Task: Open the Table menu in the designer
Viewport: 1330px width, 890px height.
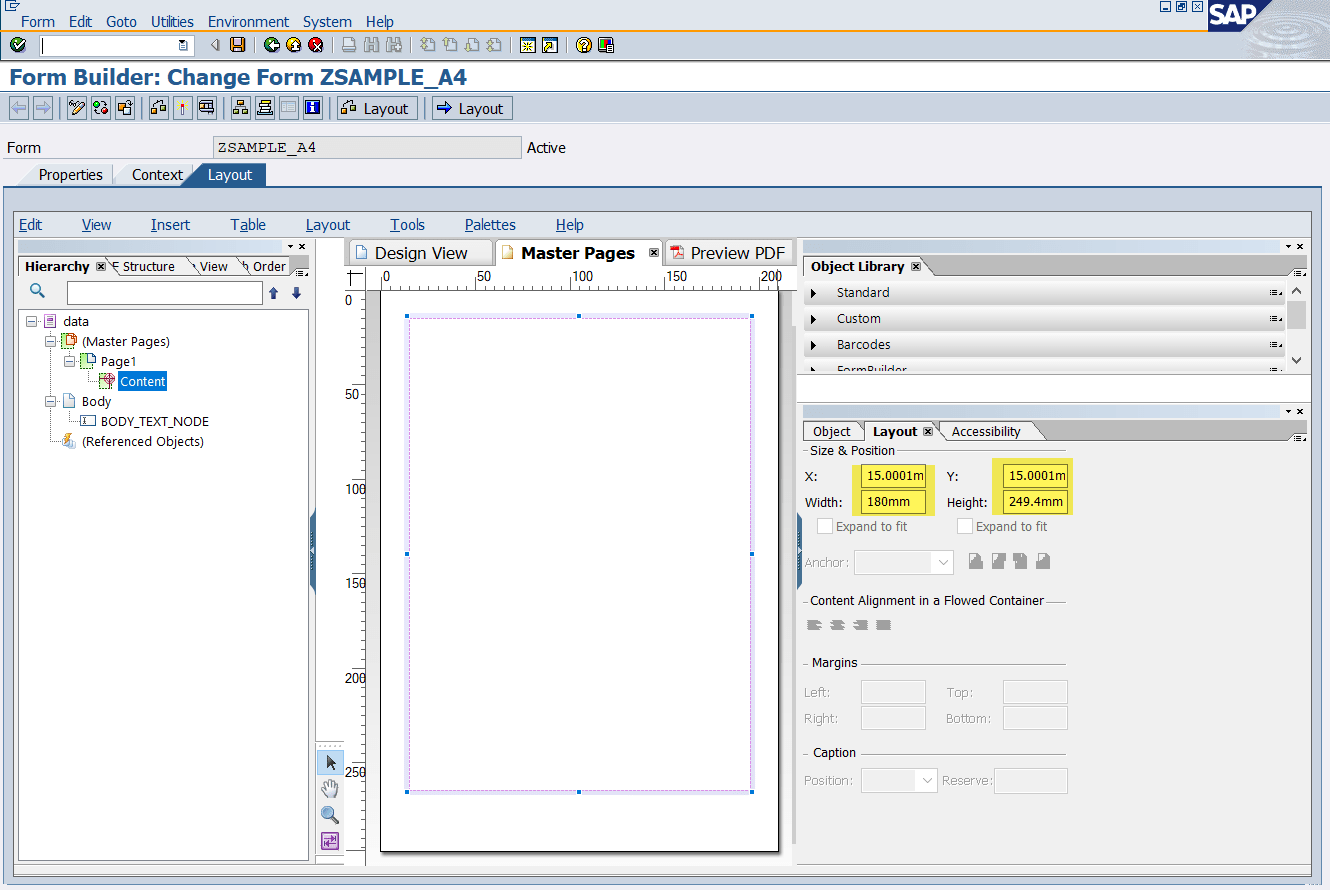Action: click(x=248, y=225)
